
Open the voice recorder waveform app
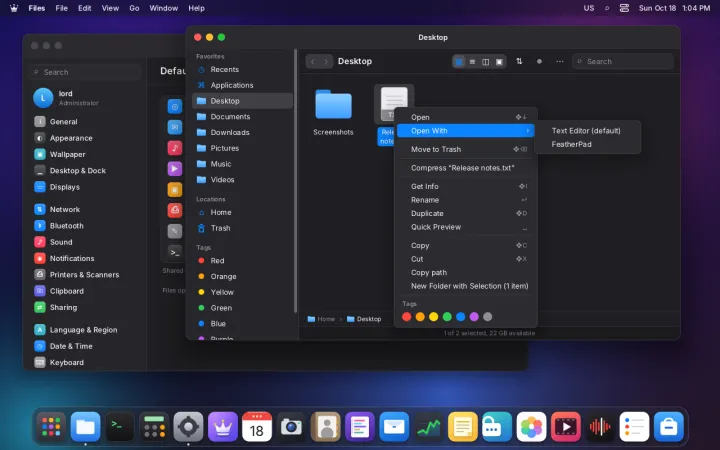[x=600, y=427]
